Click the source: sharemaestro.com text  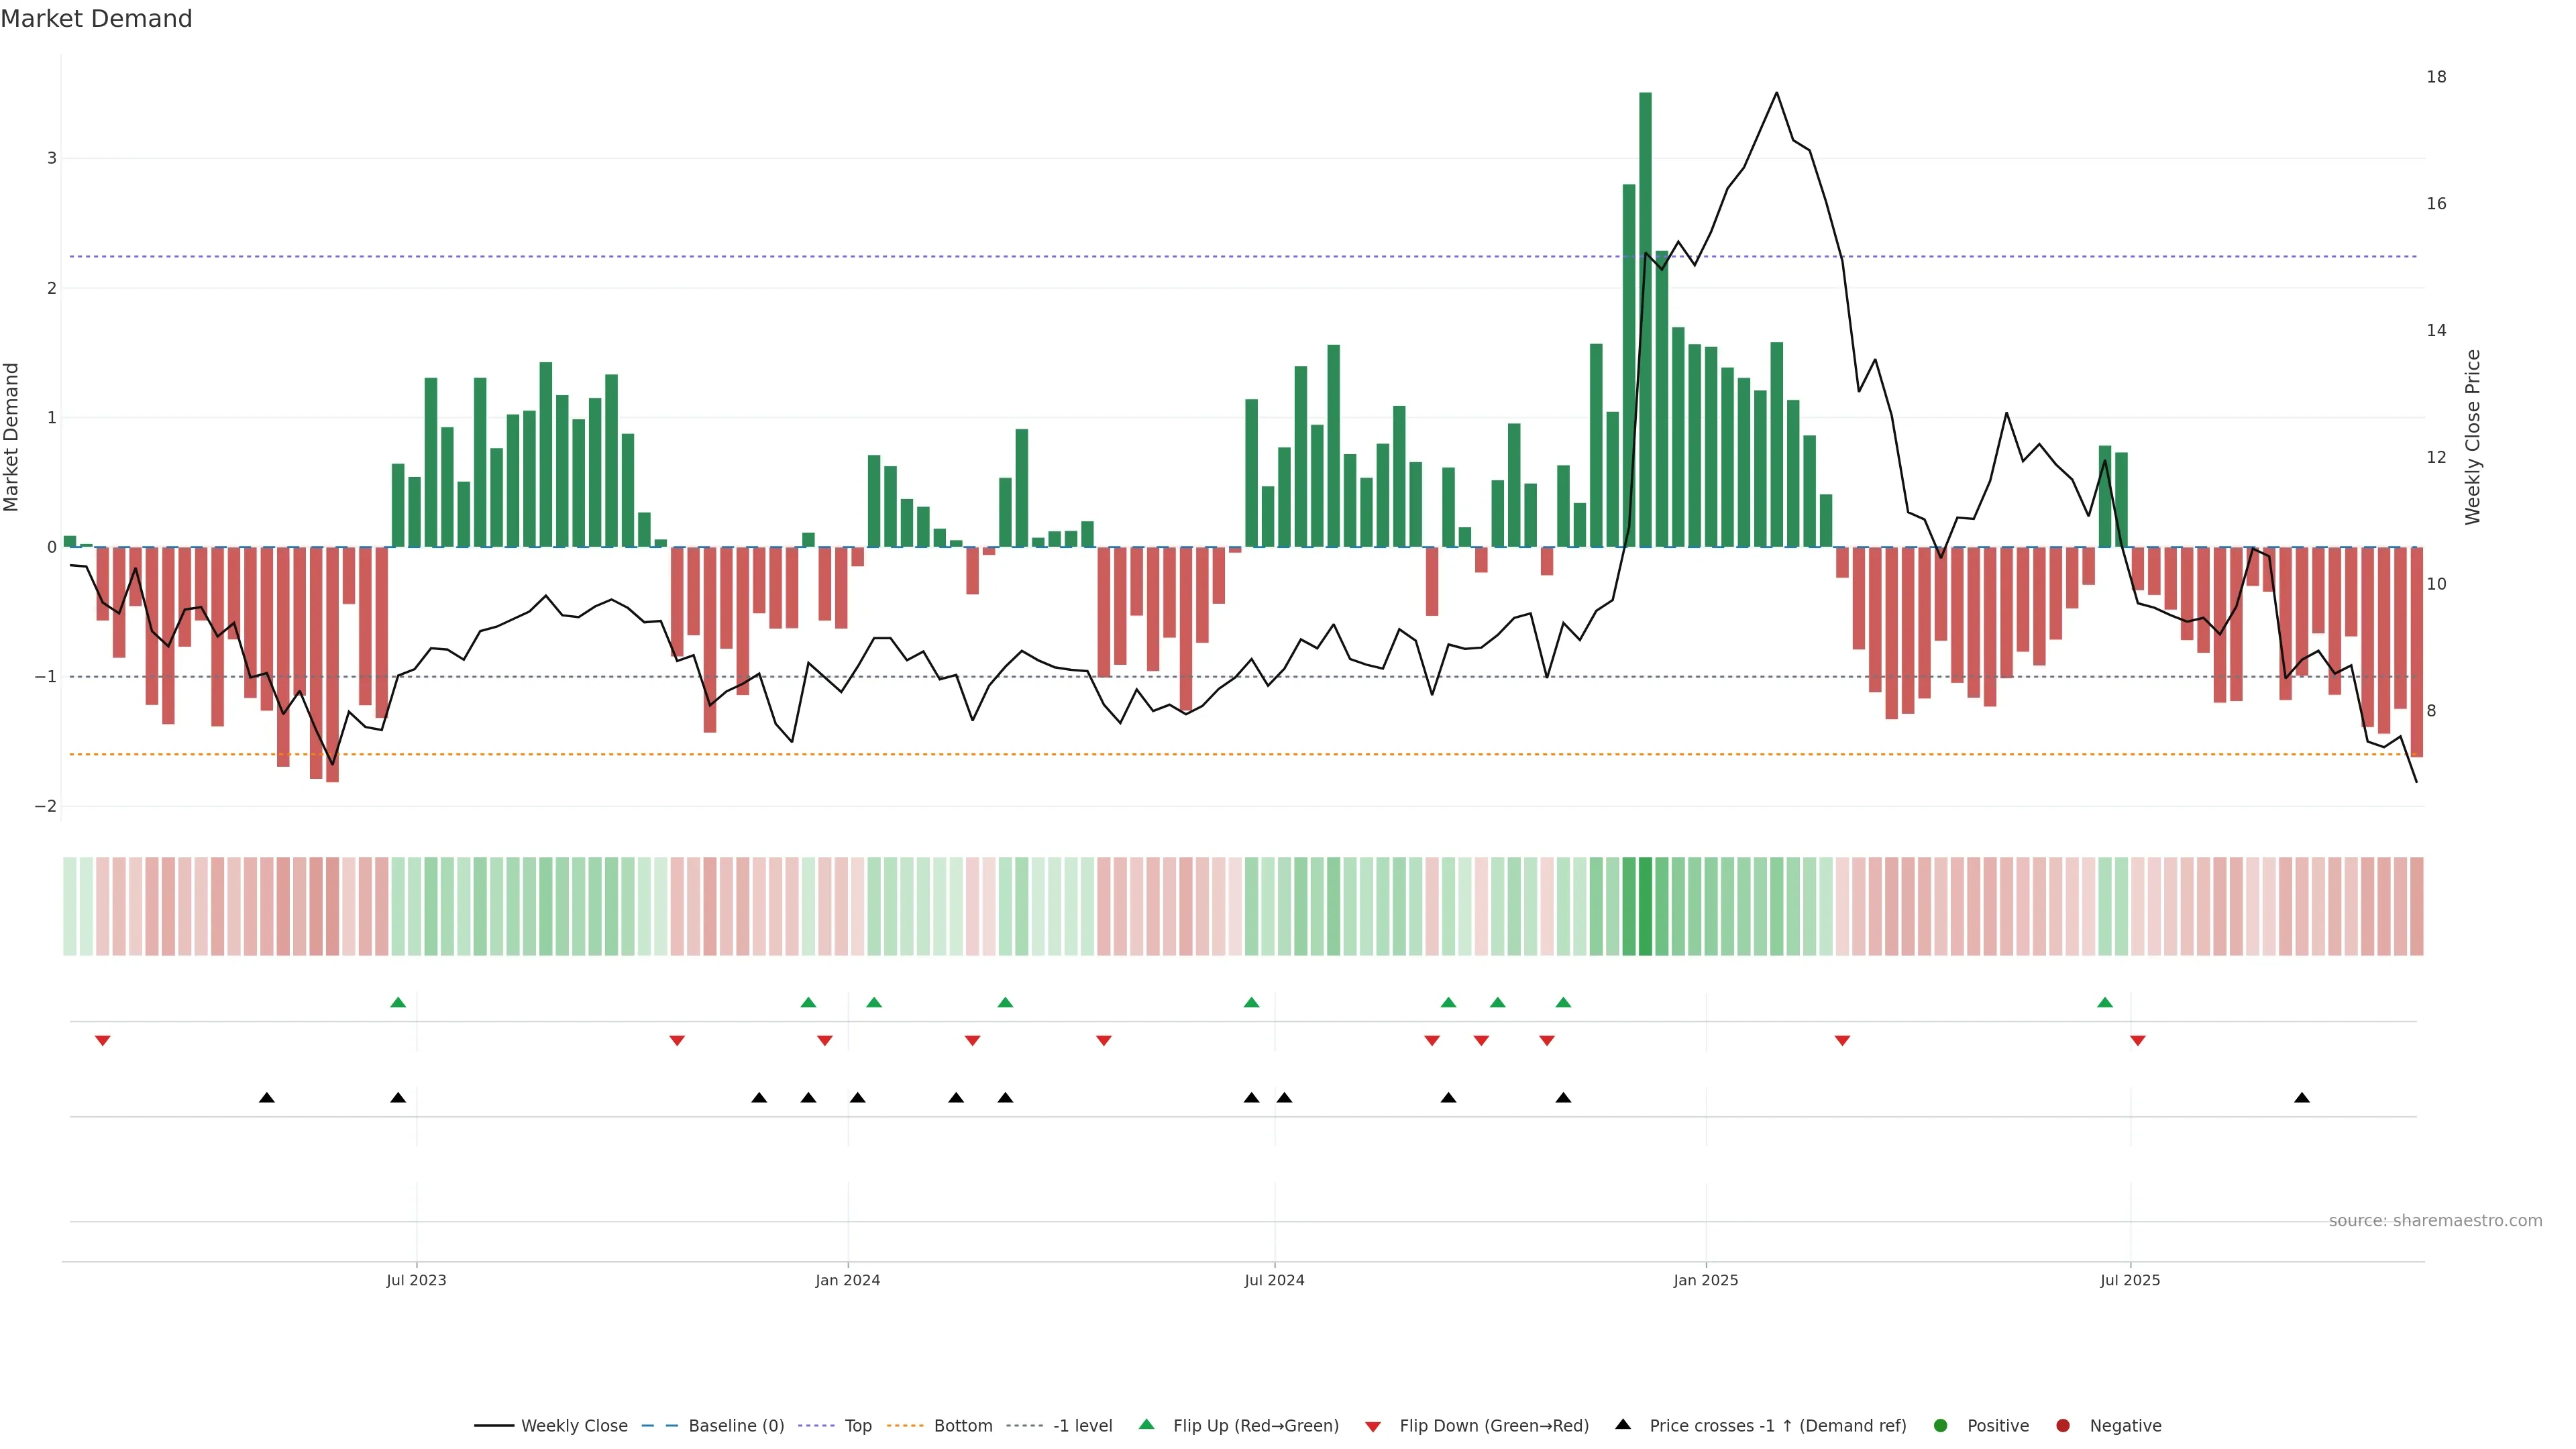pyautogui.click(x=2435, y=1221)
